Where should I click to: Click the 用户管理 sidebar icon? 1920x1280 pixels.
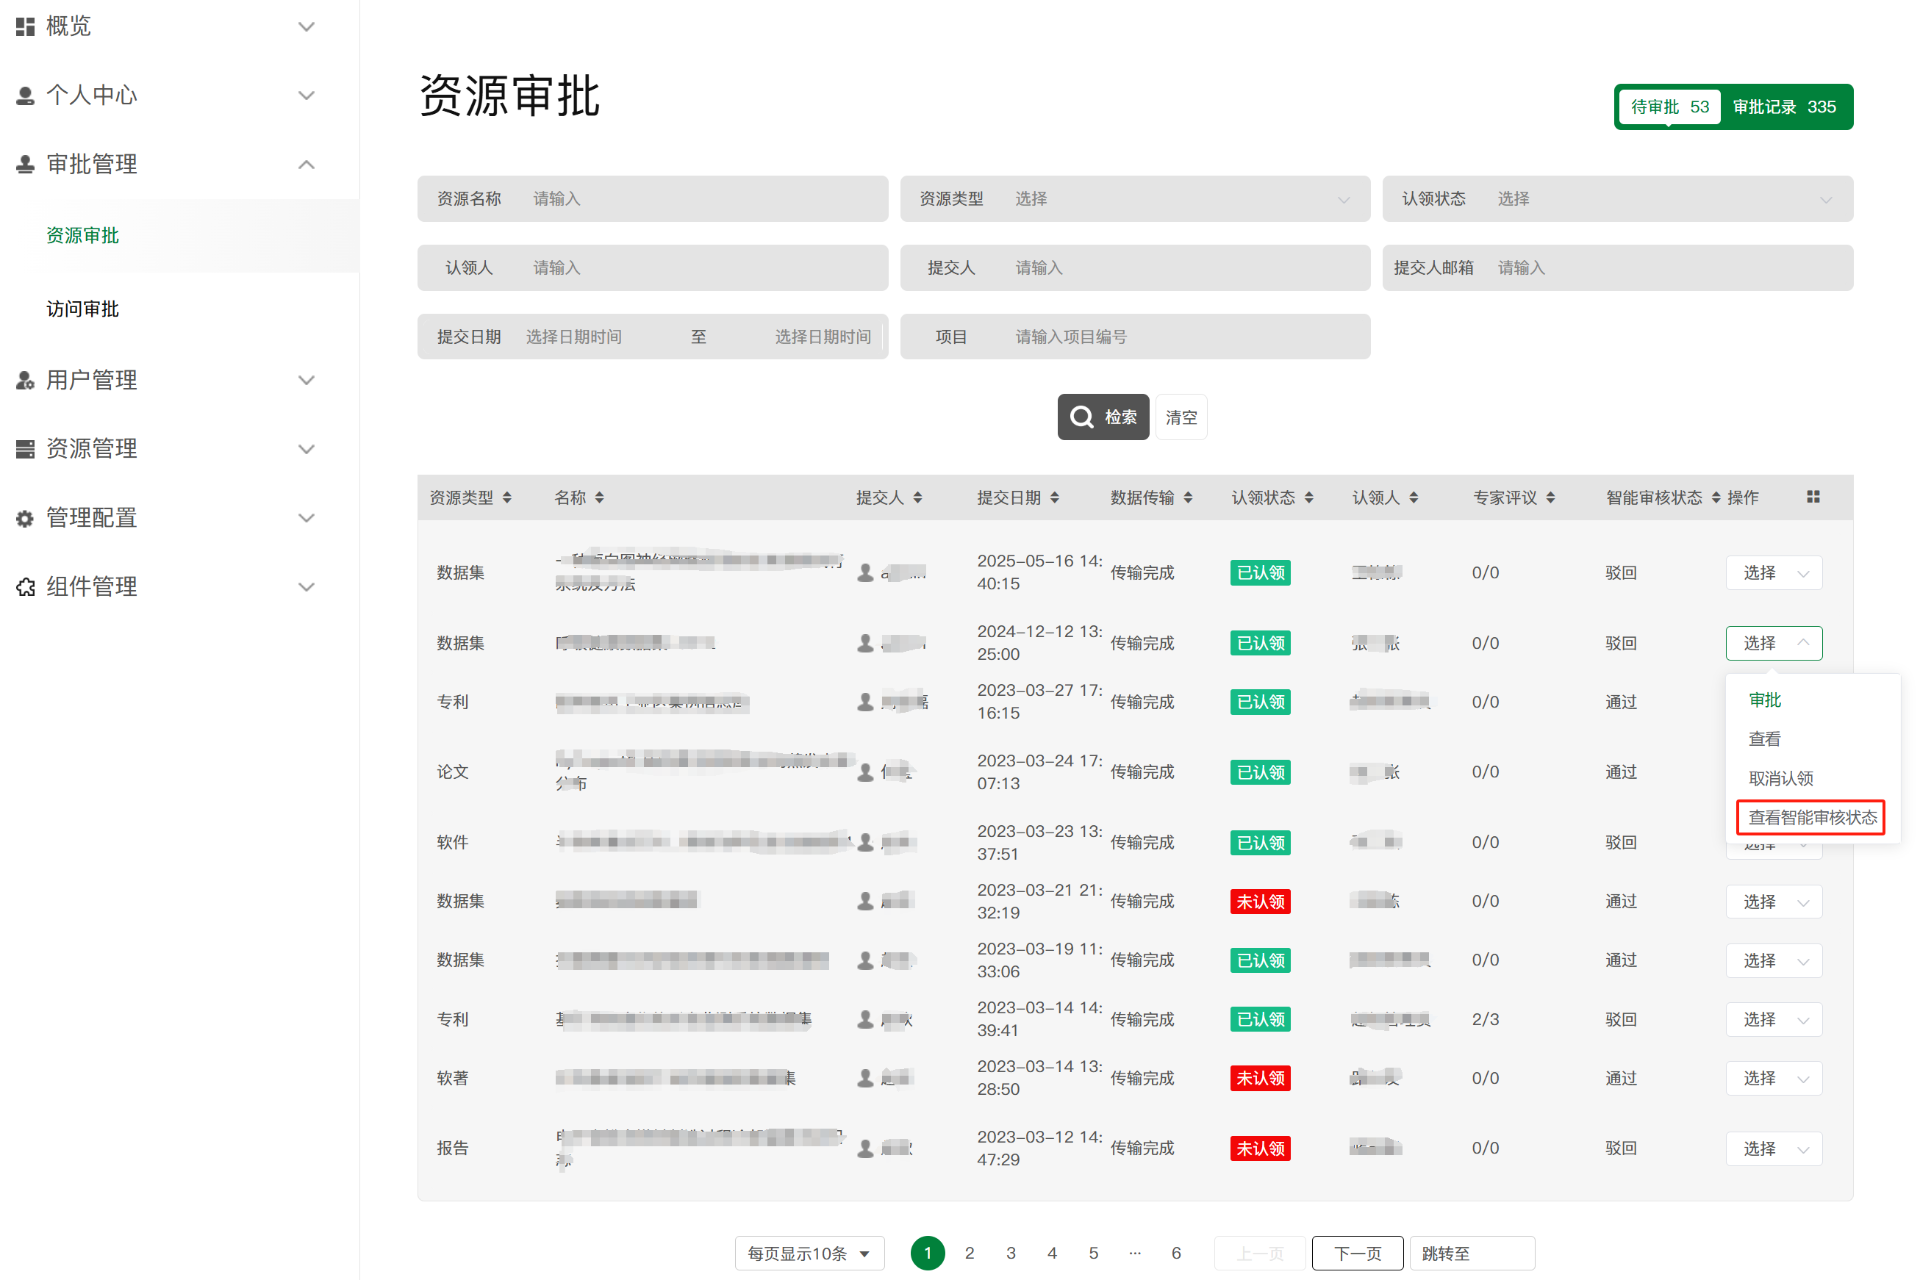(x=25, y=380)
